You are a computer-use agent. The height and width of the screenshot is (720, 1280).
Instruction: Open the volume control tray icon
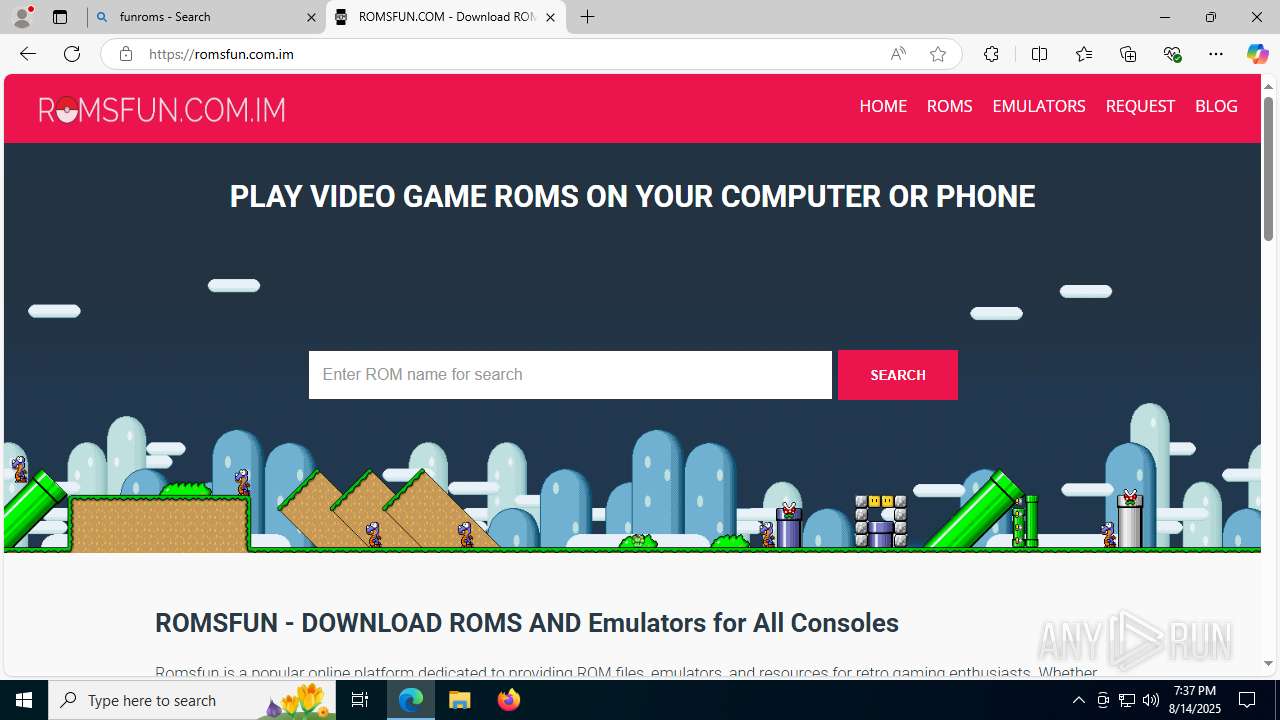point(1151,700)
